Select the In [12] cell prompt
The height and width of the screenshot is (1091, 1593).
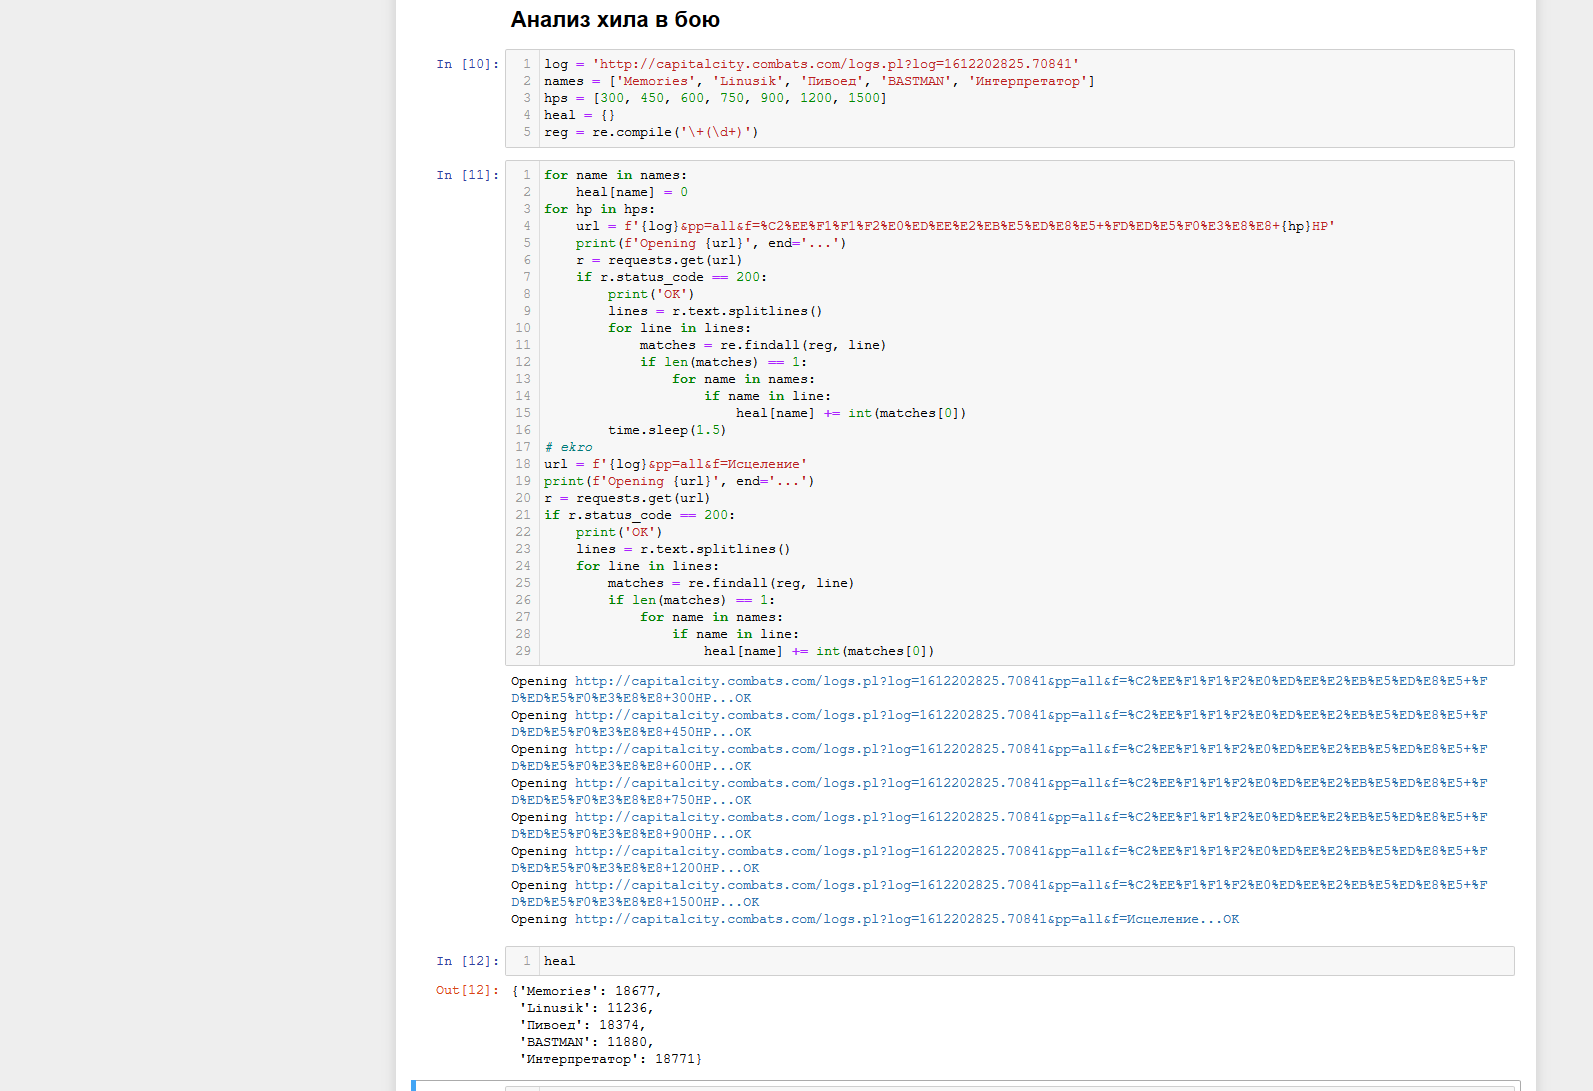click(467, 961)
